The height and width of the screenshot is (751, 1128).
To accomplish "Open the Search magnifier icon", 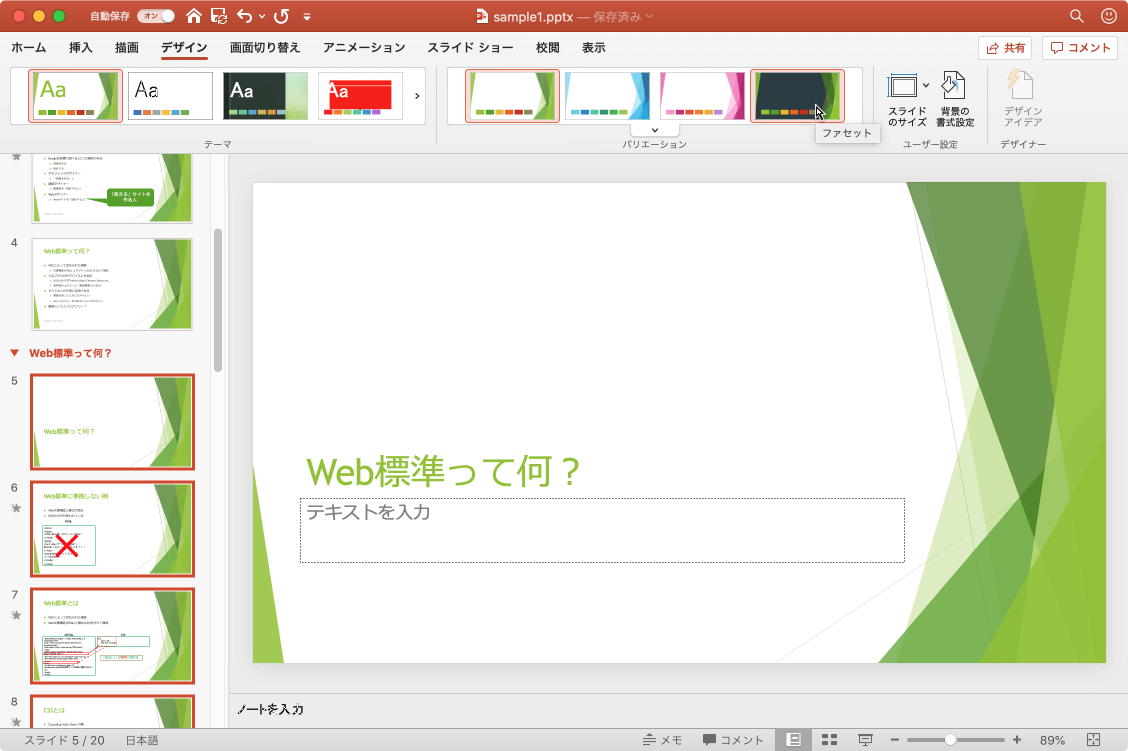I will pyautogui.click(x=1076, y=16).
